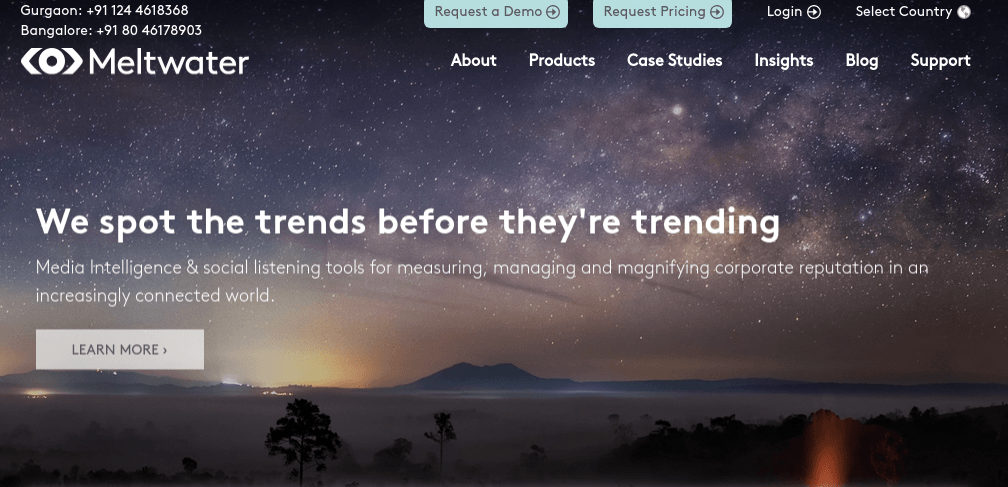Open the Select Country chooser
1008x487 pixels.
tap(913, 12)
